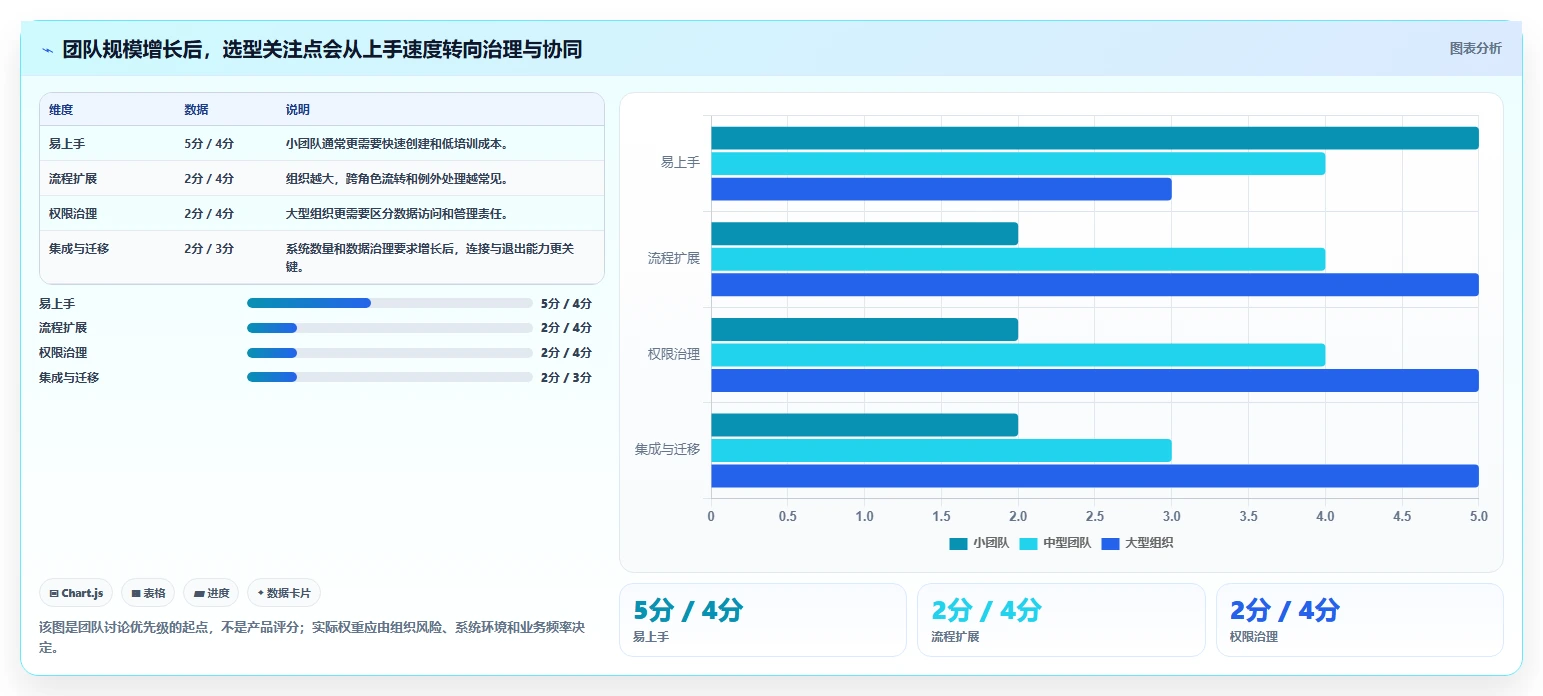Image resolution: width=1543 pixels, height=696 pixels.
Task: Click the 中型团队 bar in the 流程扩展 group
Action: (x=1018, y=259)
